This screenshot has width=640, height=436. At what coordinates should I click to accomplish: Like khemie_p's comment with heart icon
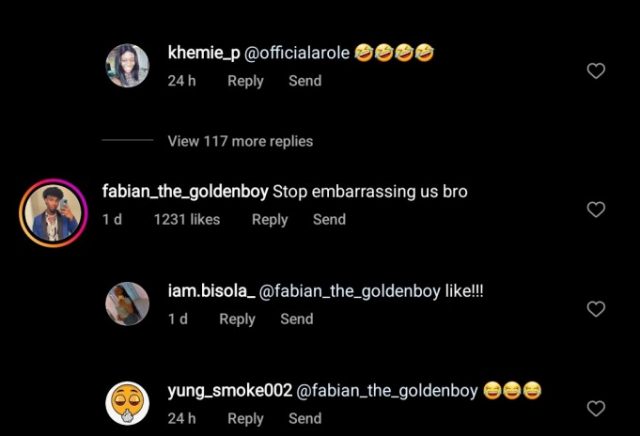[596, 71]
